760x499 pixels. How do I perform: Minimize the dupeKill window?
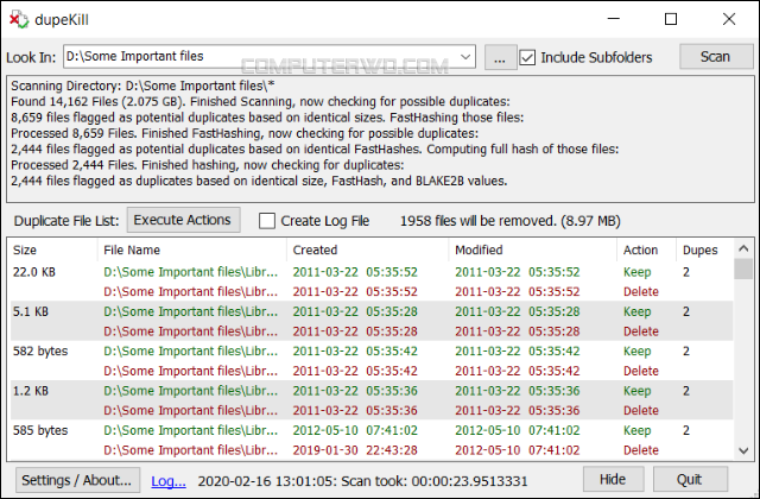click(x=614, y=19)
